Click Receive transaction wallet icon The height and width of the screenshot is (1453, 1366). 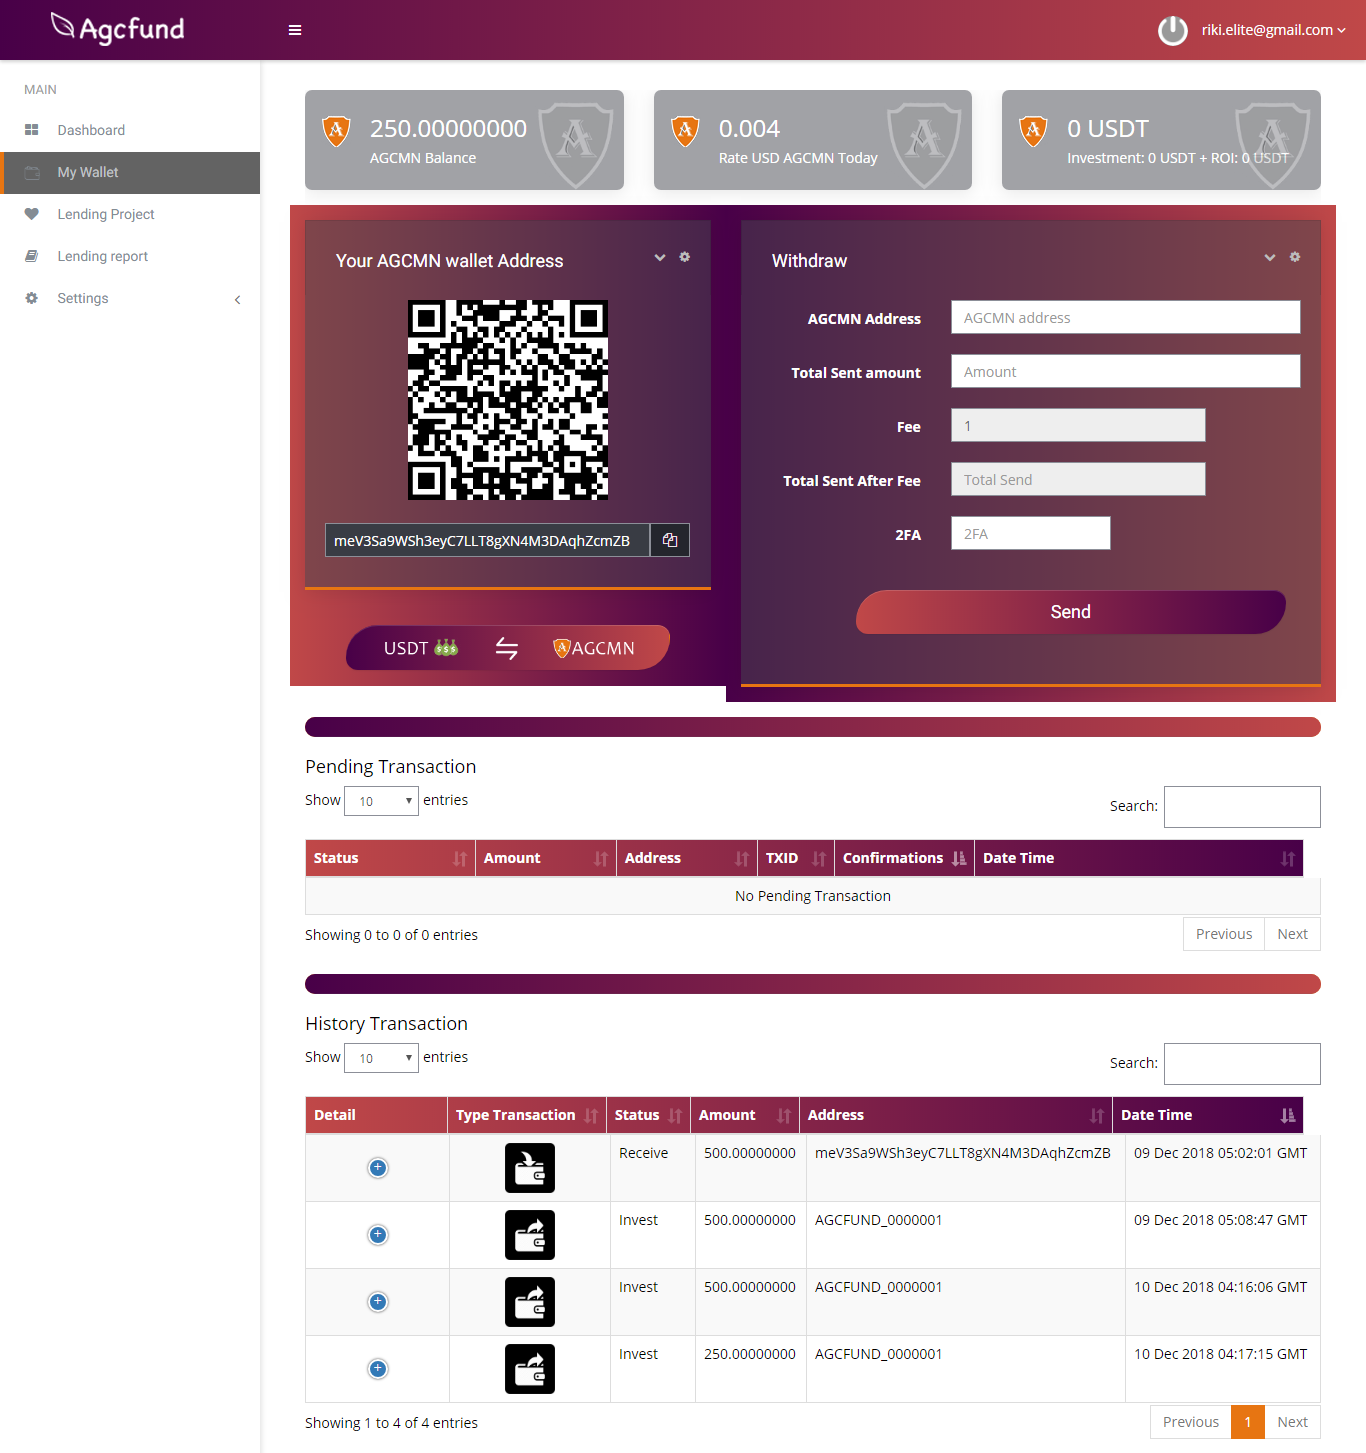tap(530, 1168)
